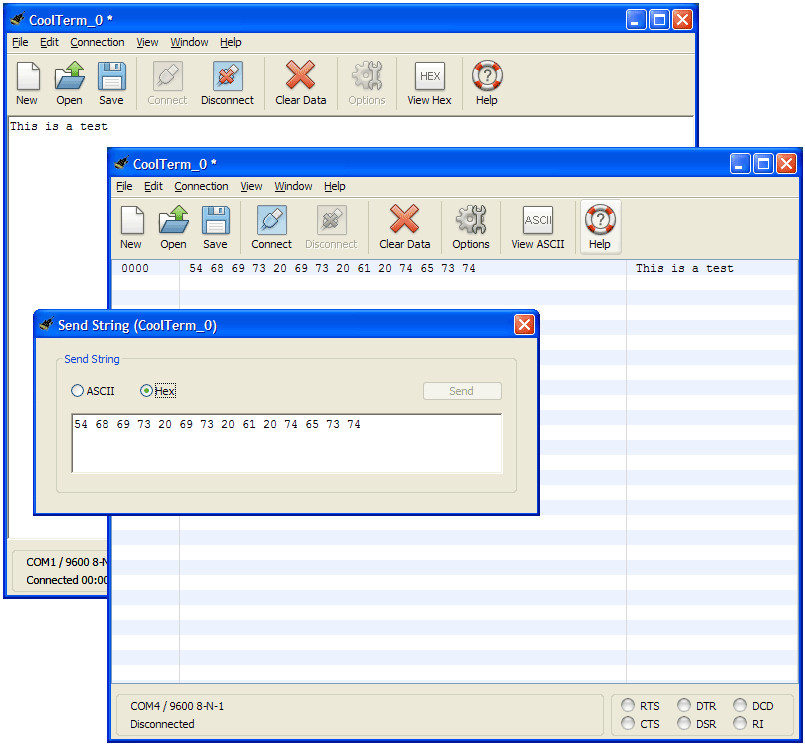
Task: Click Clear Data red X in front window
Action: click(x=405, y=219)
